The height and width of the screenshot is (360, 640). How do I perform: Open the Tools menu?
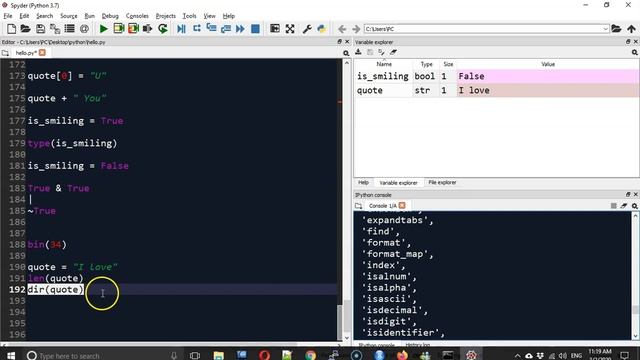(x=189, y=16)
